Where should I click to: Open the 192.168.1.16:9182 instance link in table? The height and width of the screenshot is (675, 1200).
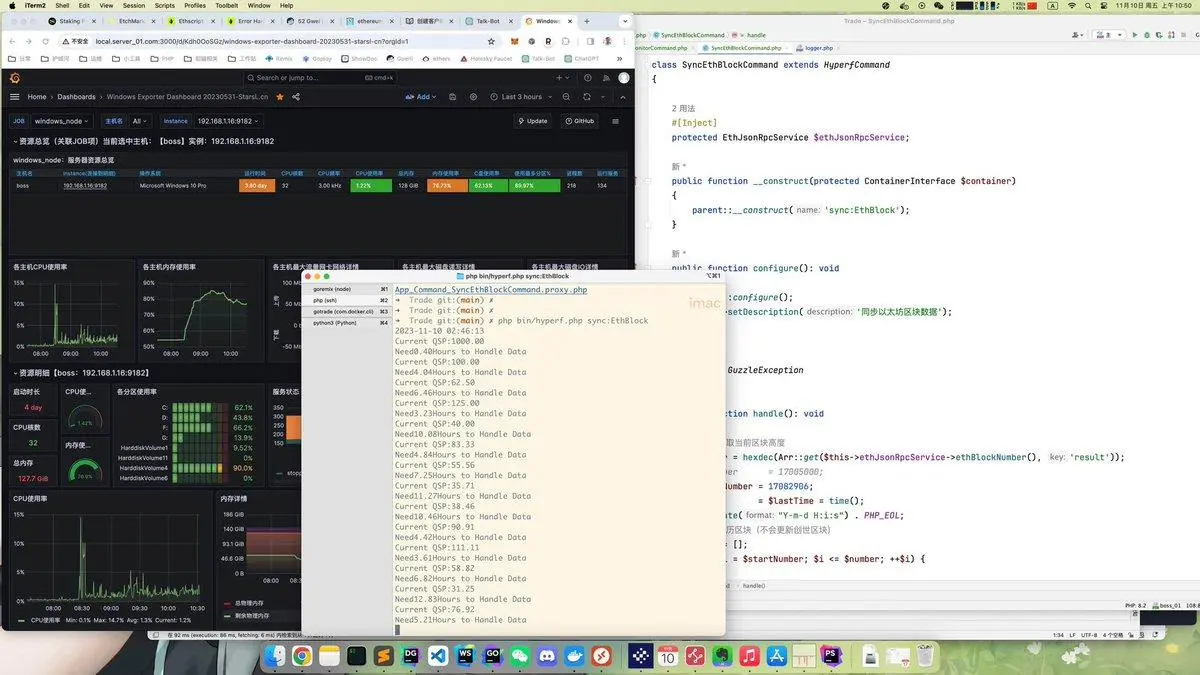[85, 186]
